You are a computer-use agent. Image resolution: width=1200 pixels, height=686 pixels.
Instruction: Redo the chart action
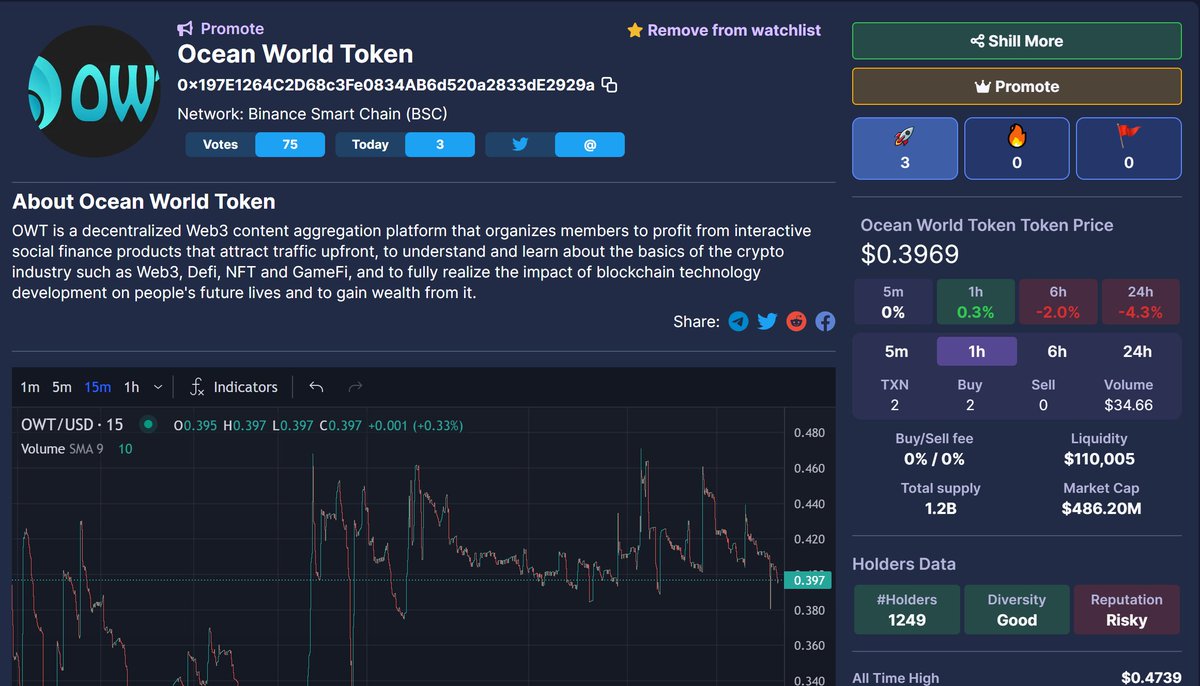coord(355,387)
